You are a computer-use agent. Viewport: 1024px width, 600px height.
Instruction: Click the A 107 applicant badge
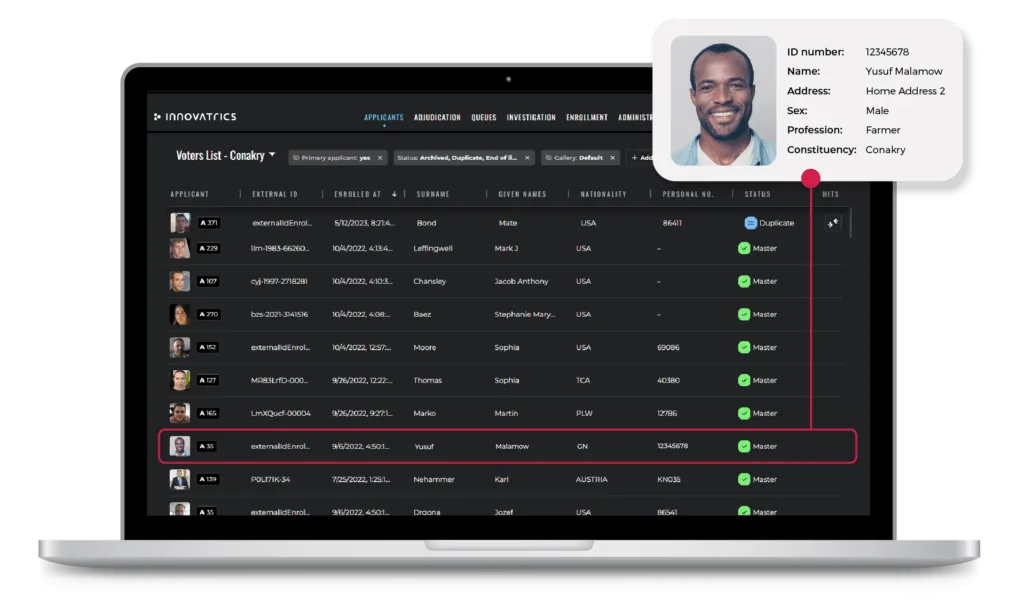[x=208, y=281]
